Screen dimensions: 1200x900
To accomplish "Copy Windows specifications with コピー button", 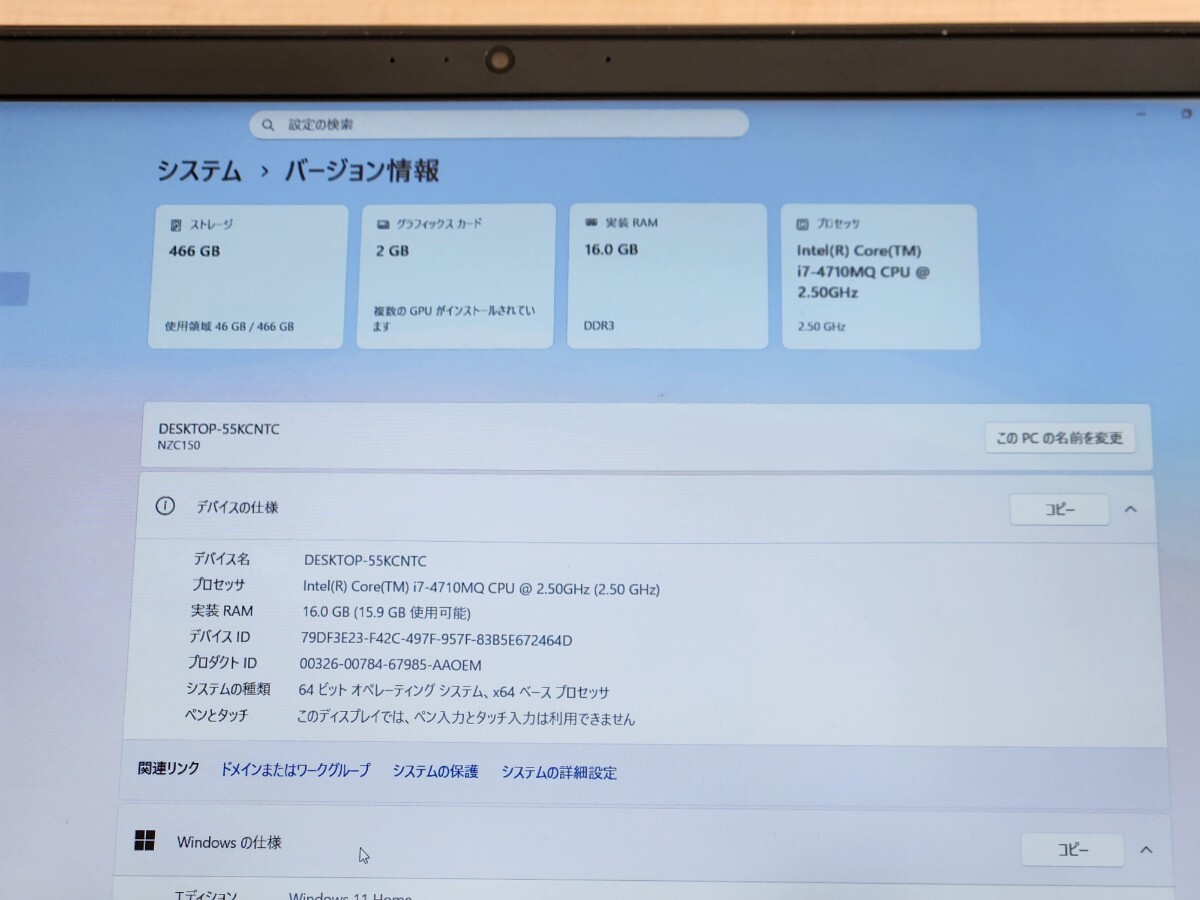I will click(1072, 849).
